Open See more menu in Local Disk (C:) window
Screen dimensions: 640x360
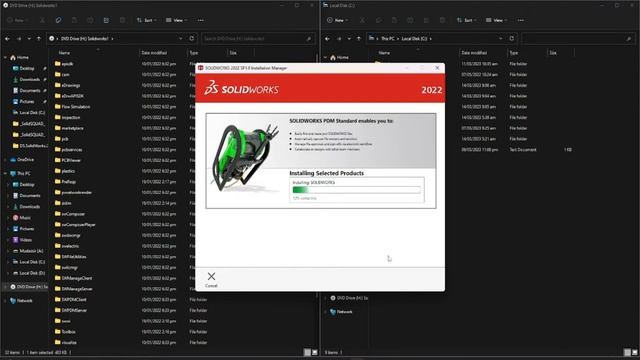point(520,20)
